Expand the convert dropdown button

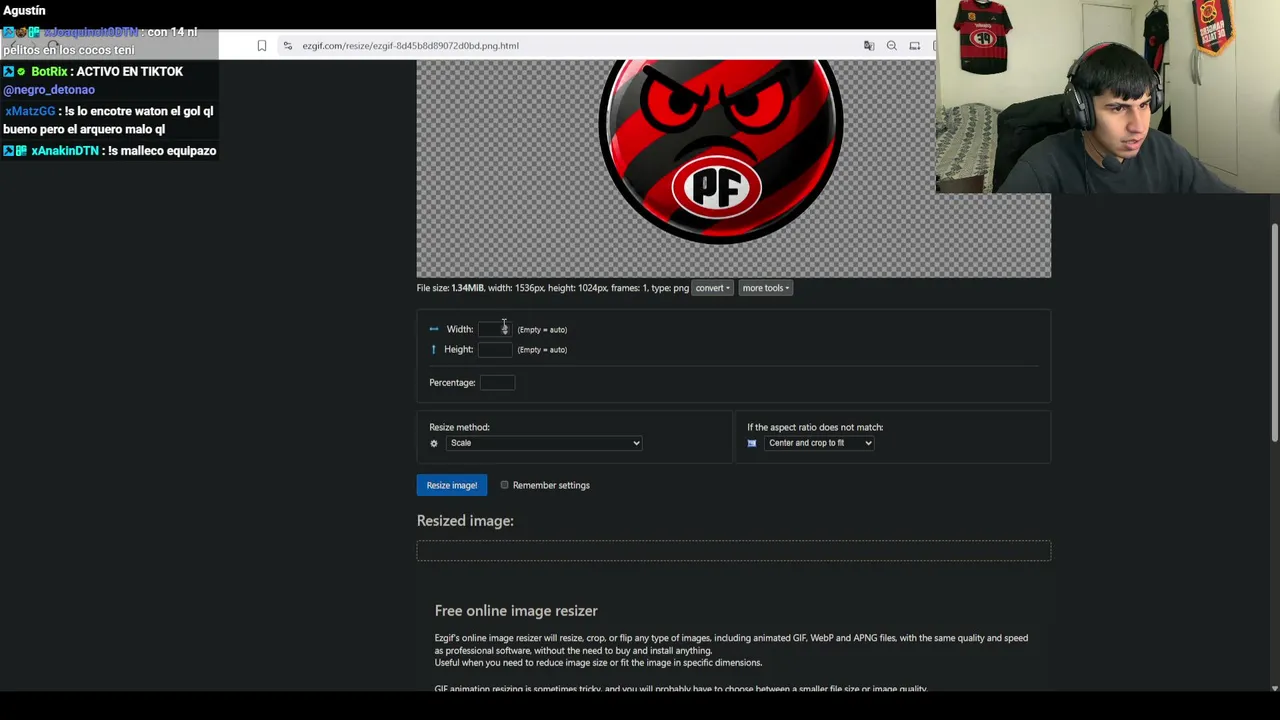[713, 288]
